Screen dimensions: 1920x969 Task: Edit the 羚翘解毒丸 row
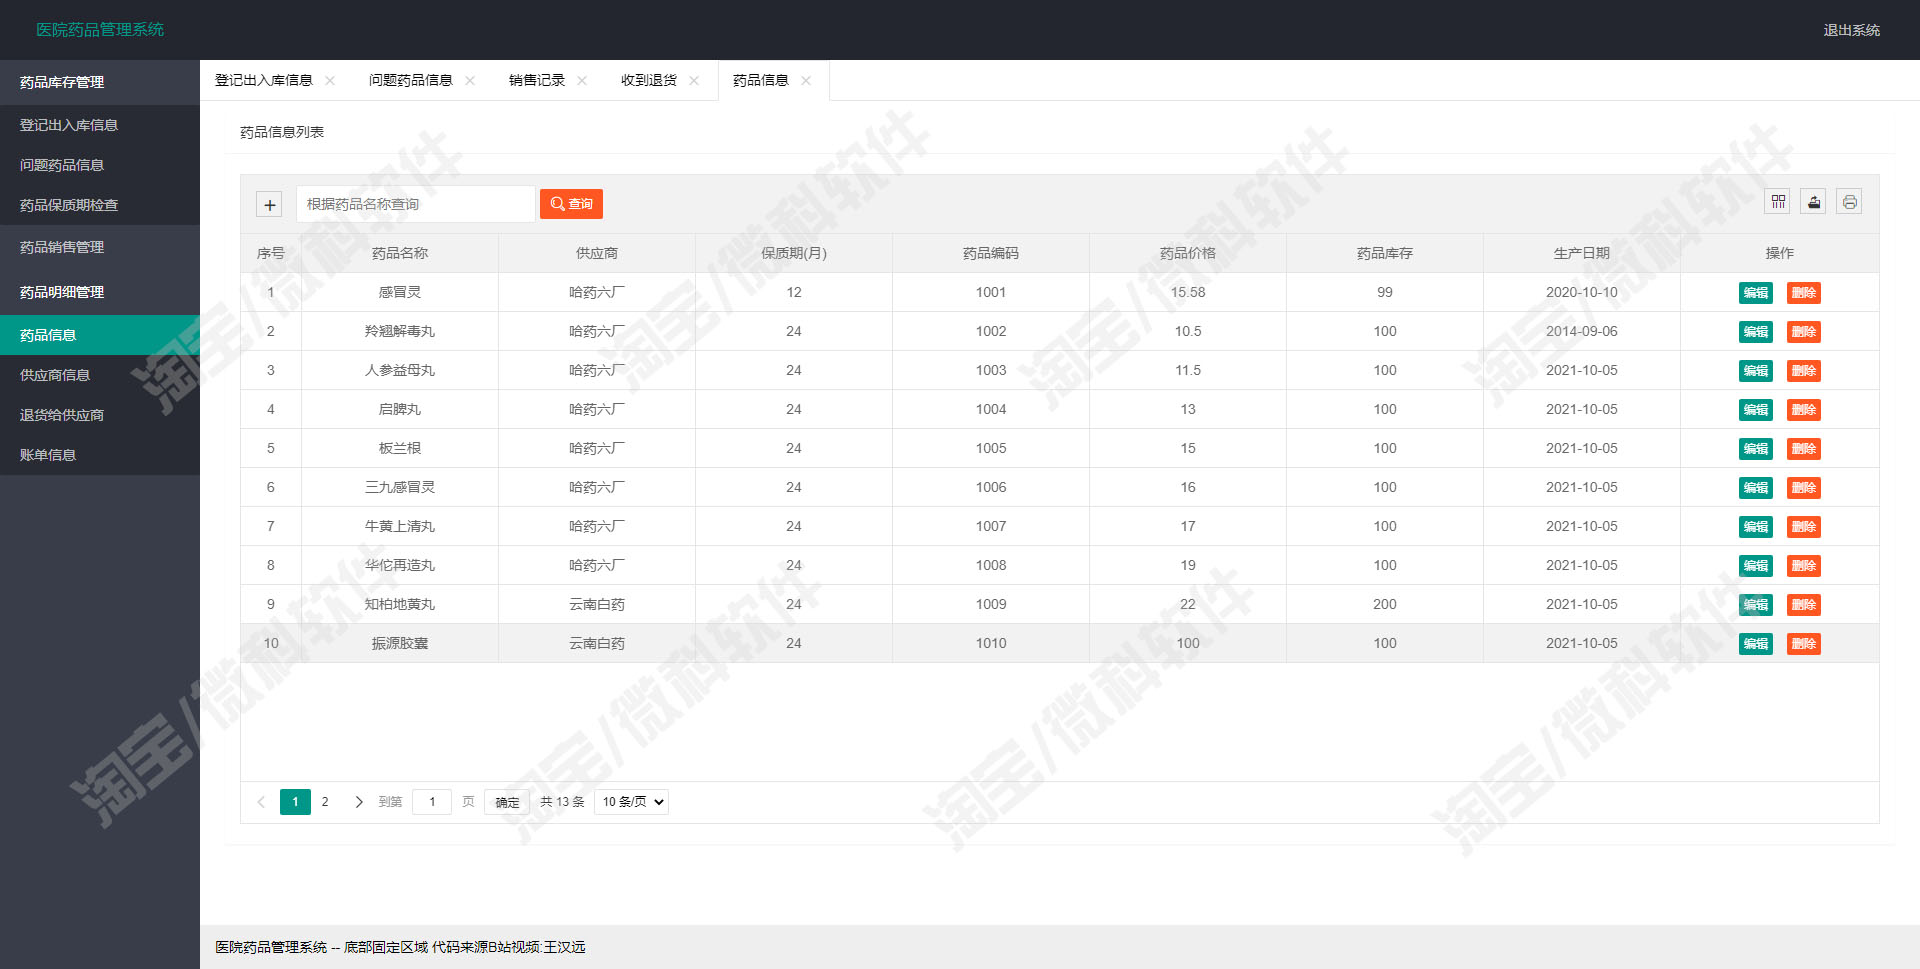coord(1756,332)
